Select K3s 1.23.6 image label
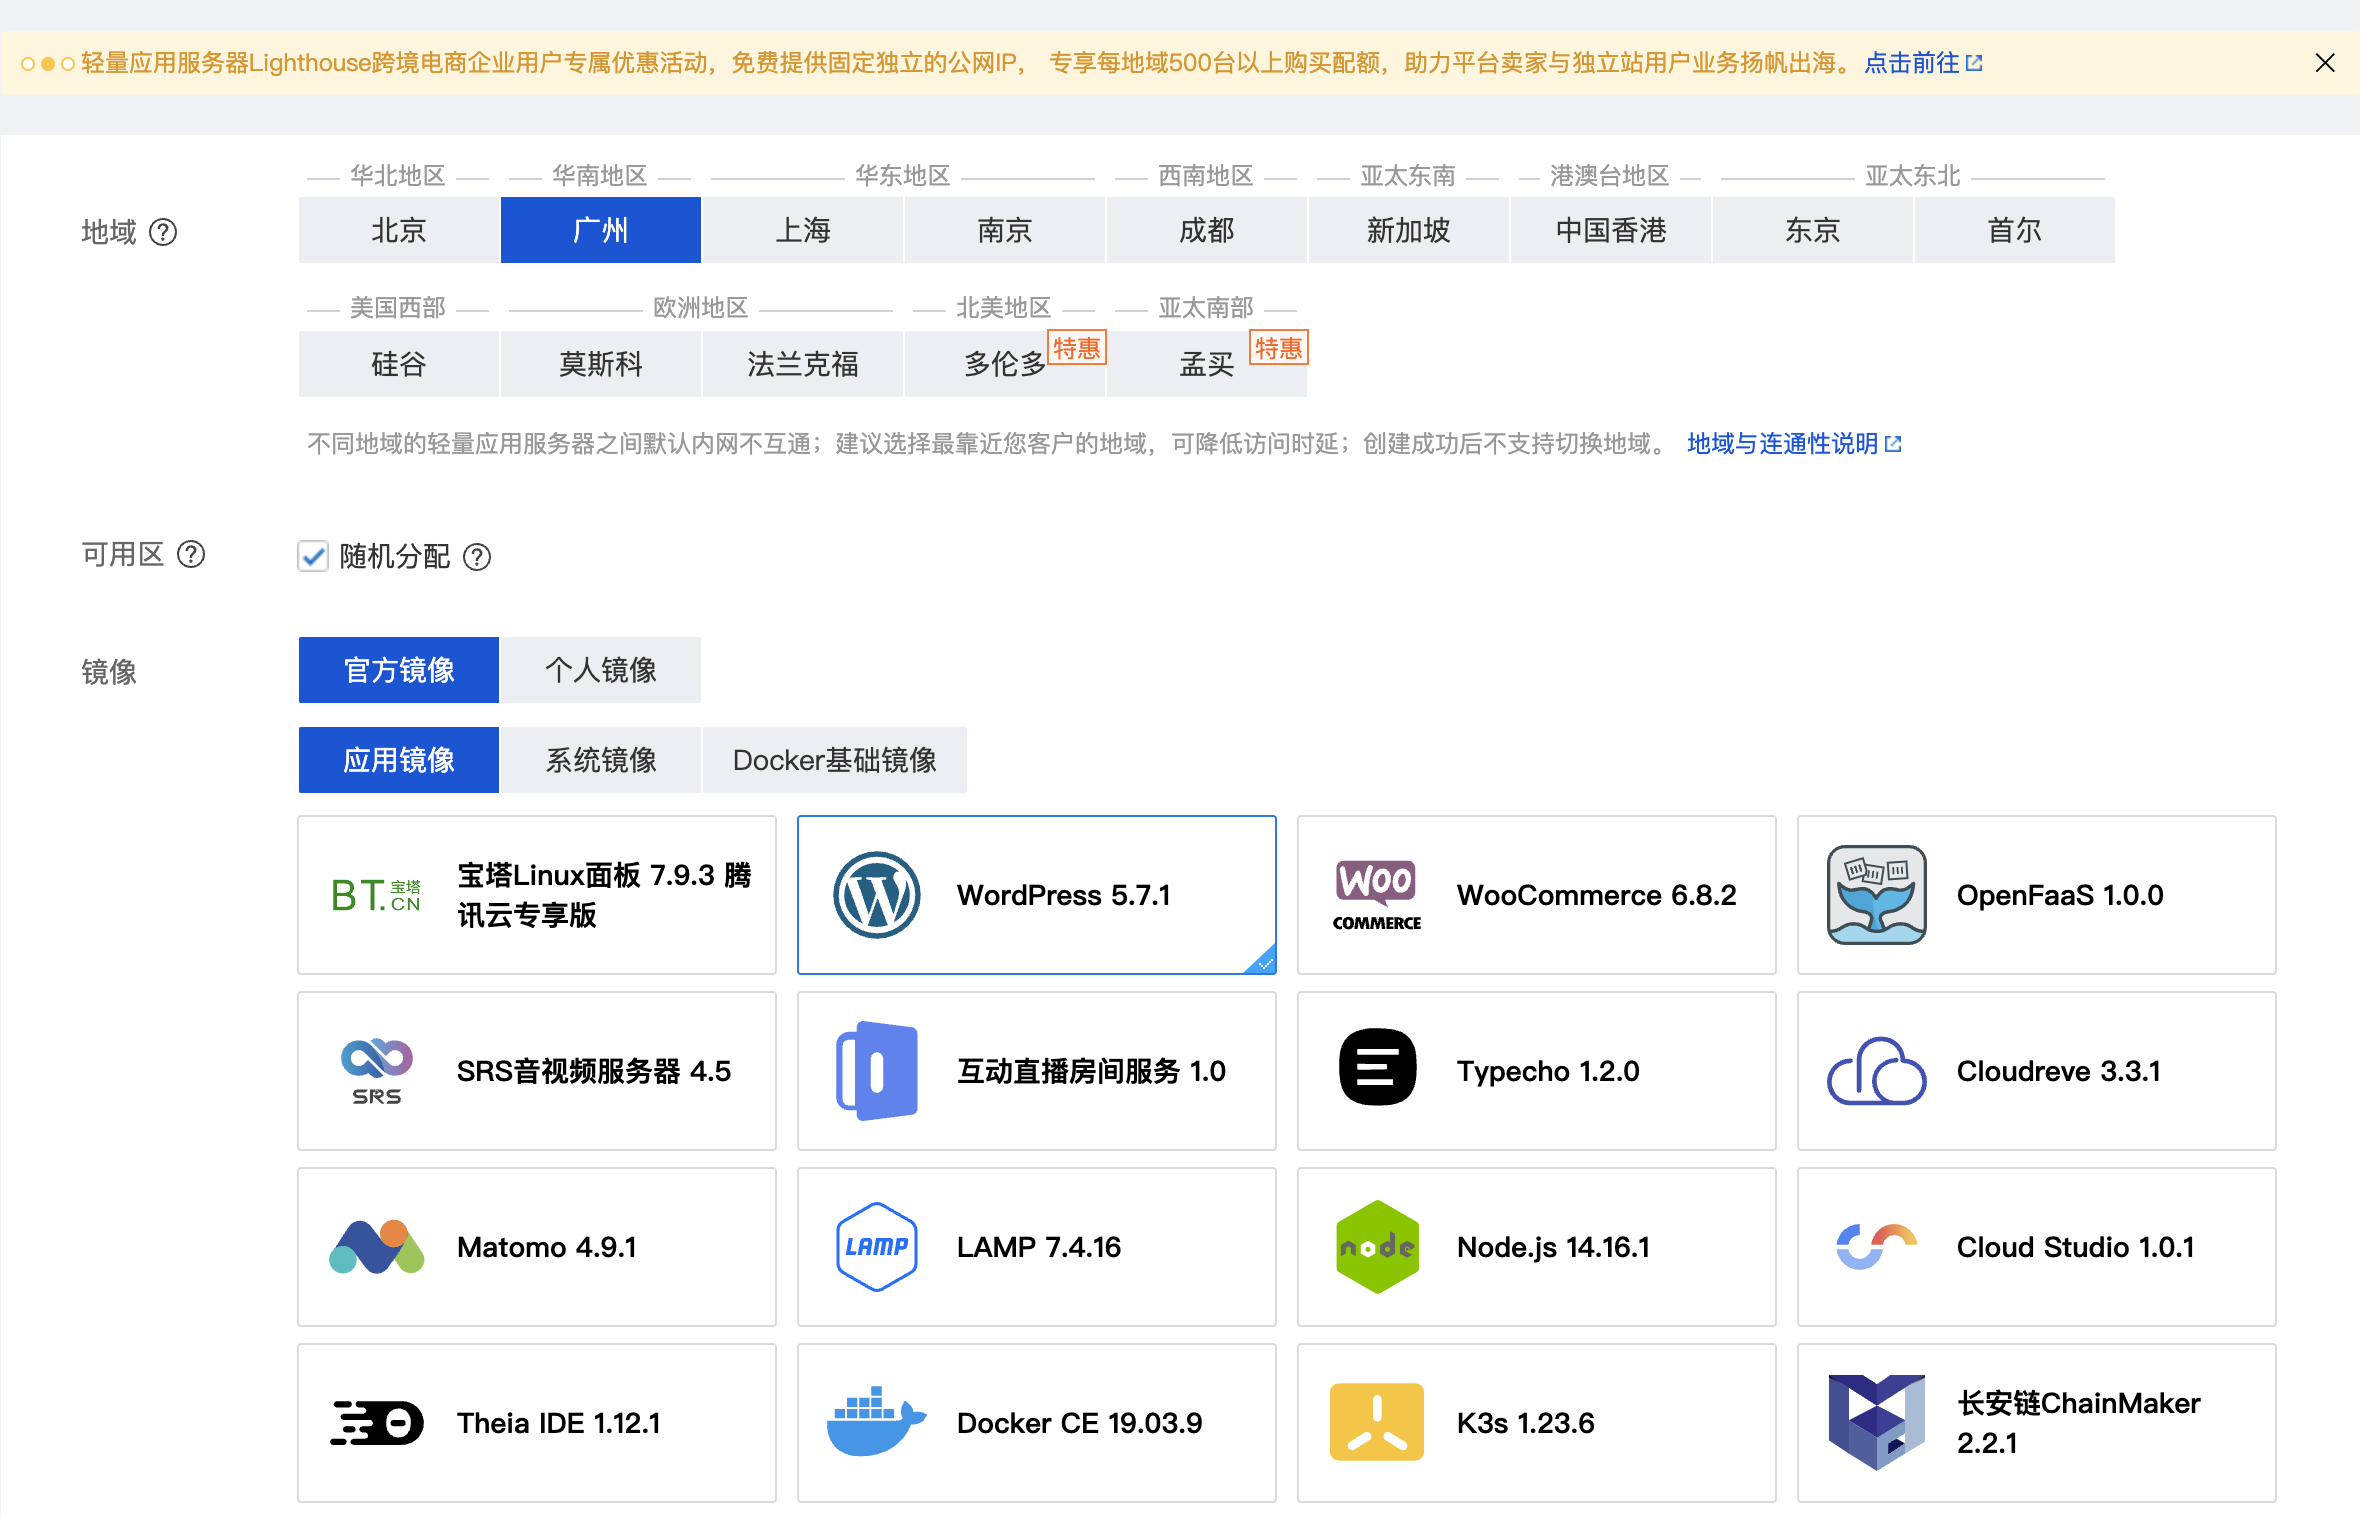 coord(1526,1423)
